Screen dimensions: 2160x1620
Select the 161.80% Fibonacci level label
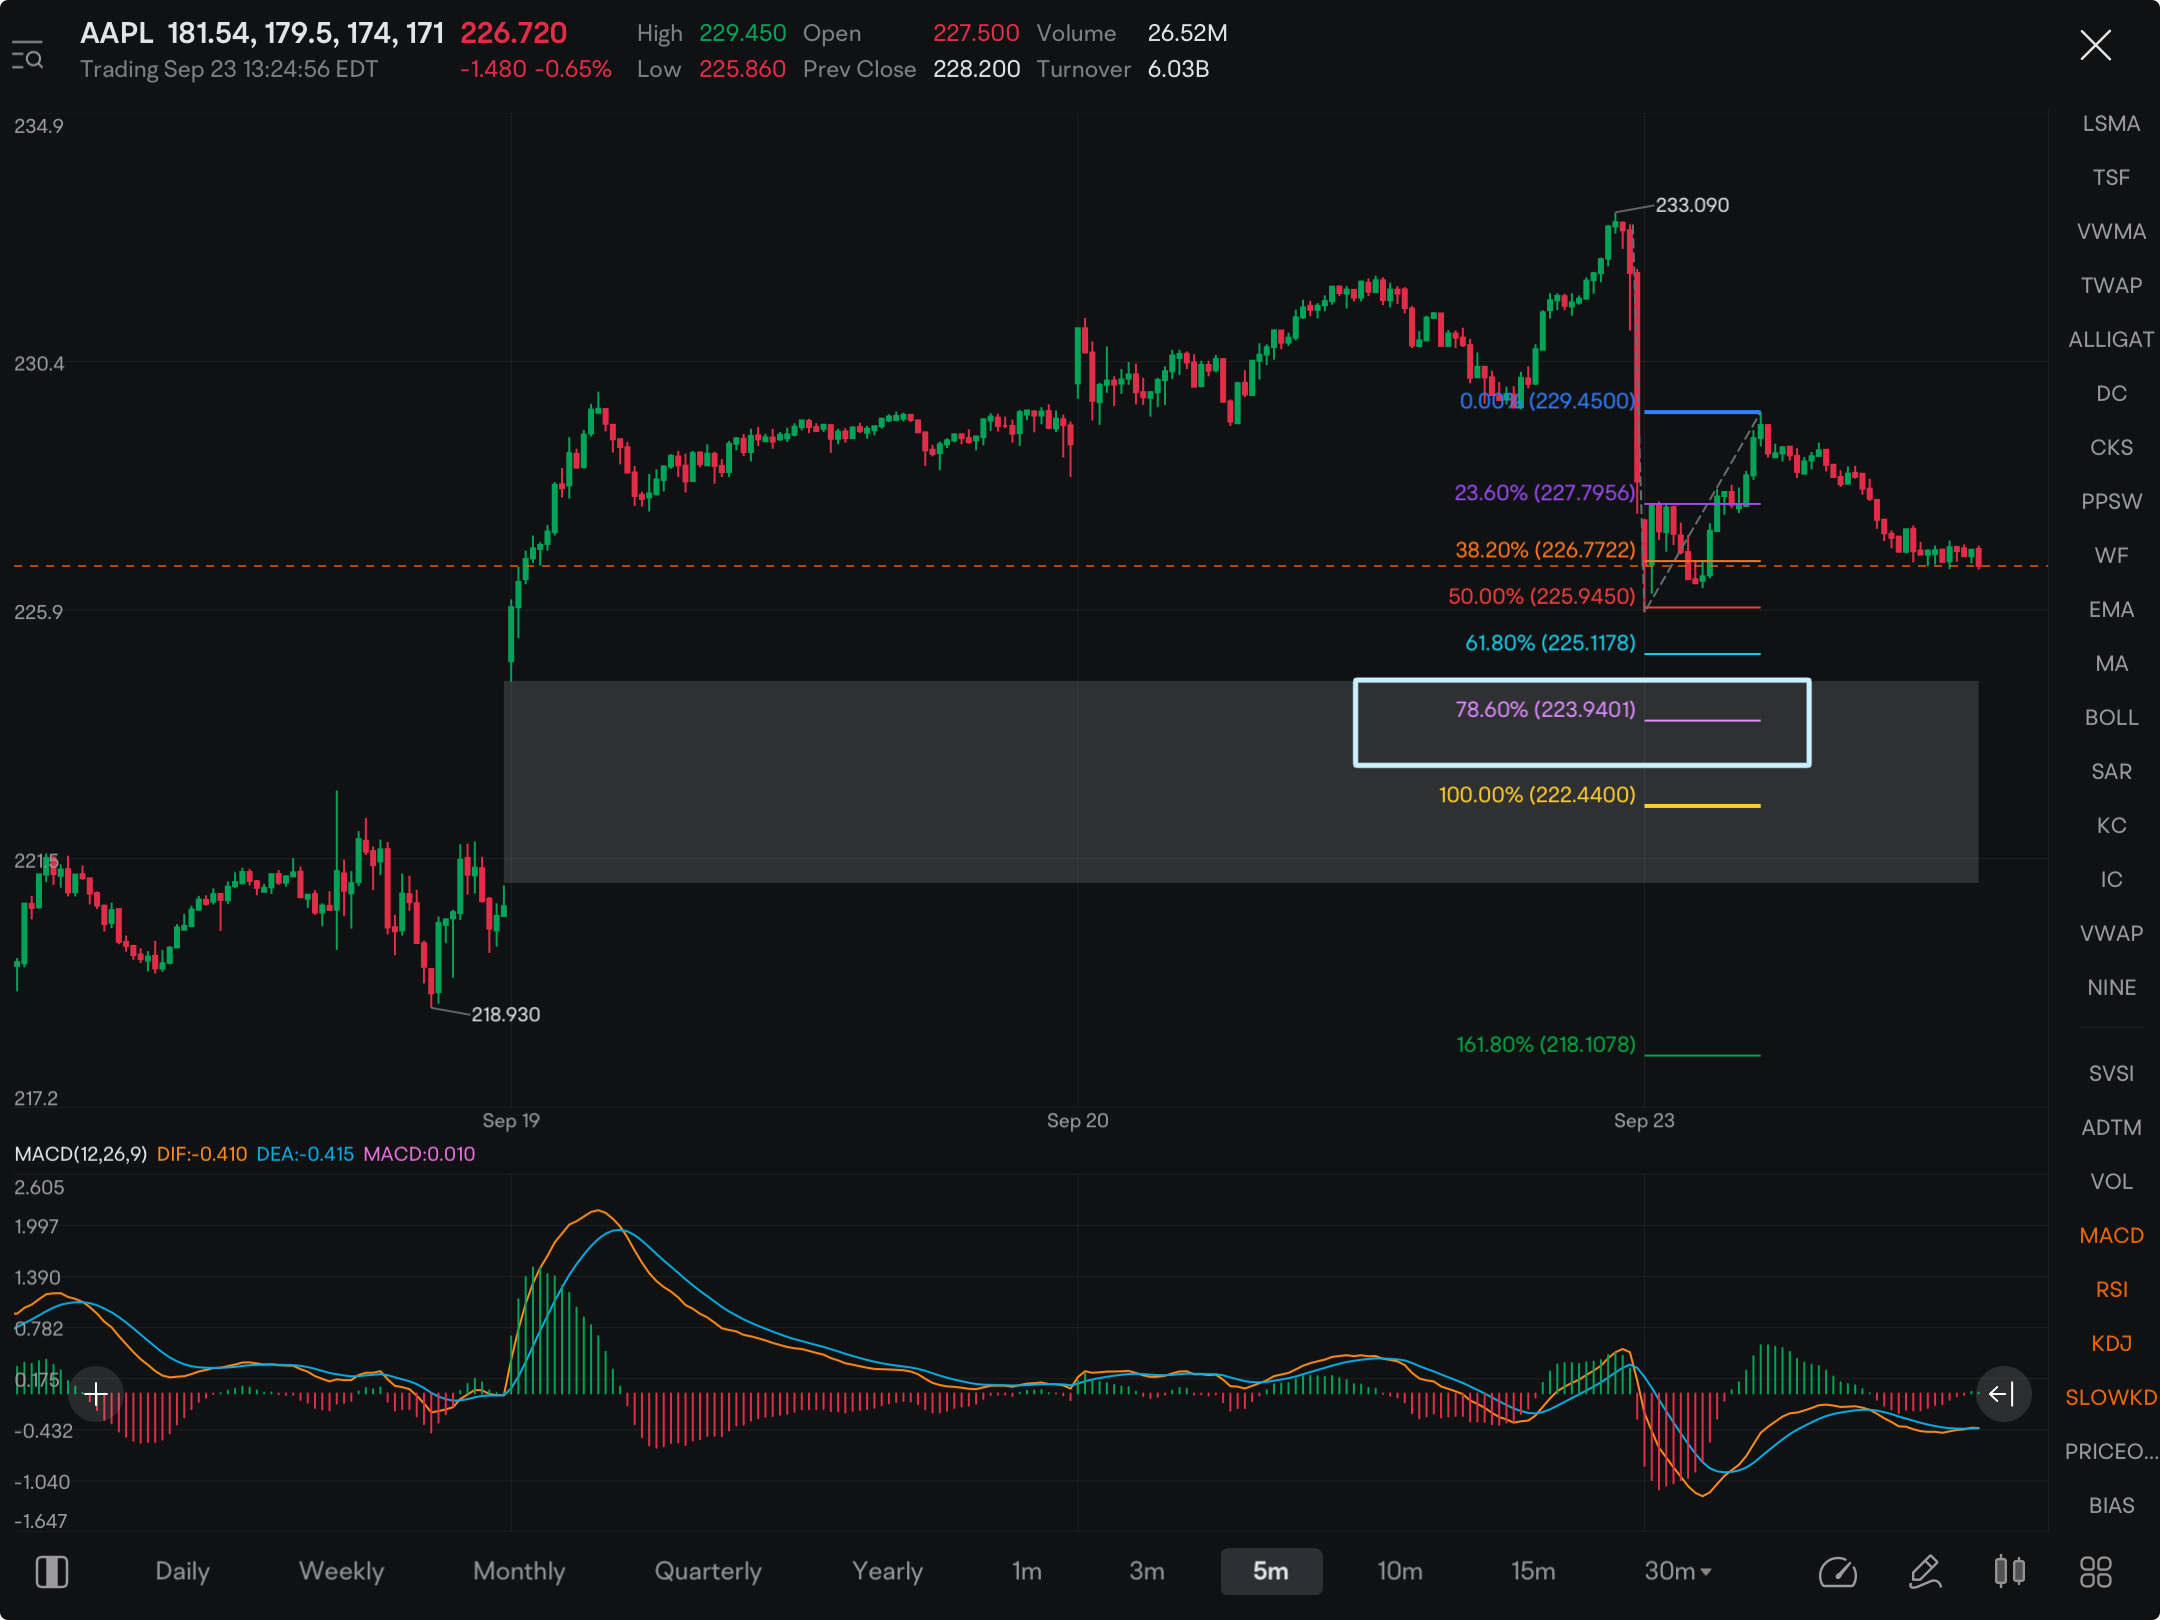[1546, 1044]
